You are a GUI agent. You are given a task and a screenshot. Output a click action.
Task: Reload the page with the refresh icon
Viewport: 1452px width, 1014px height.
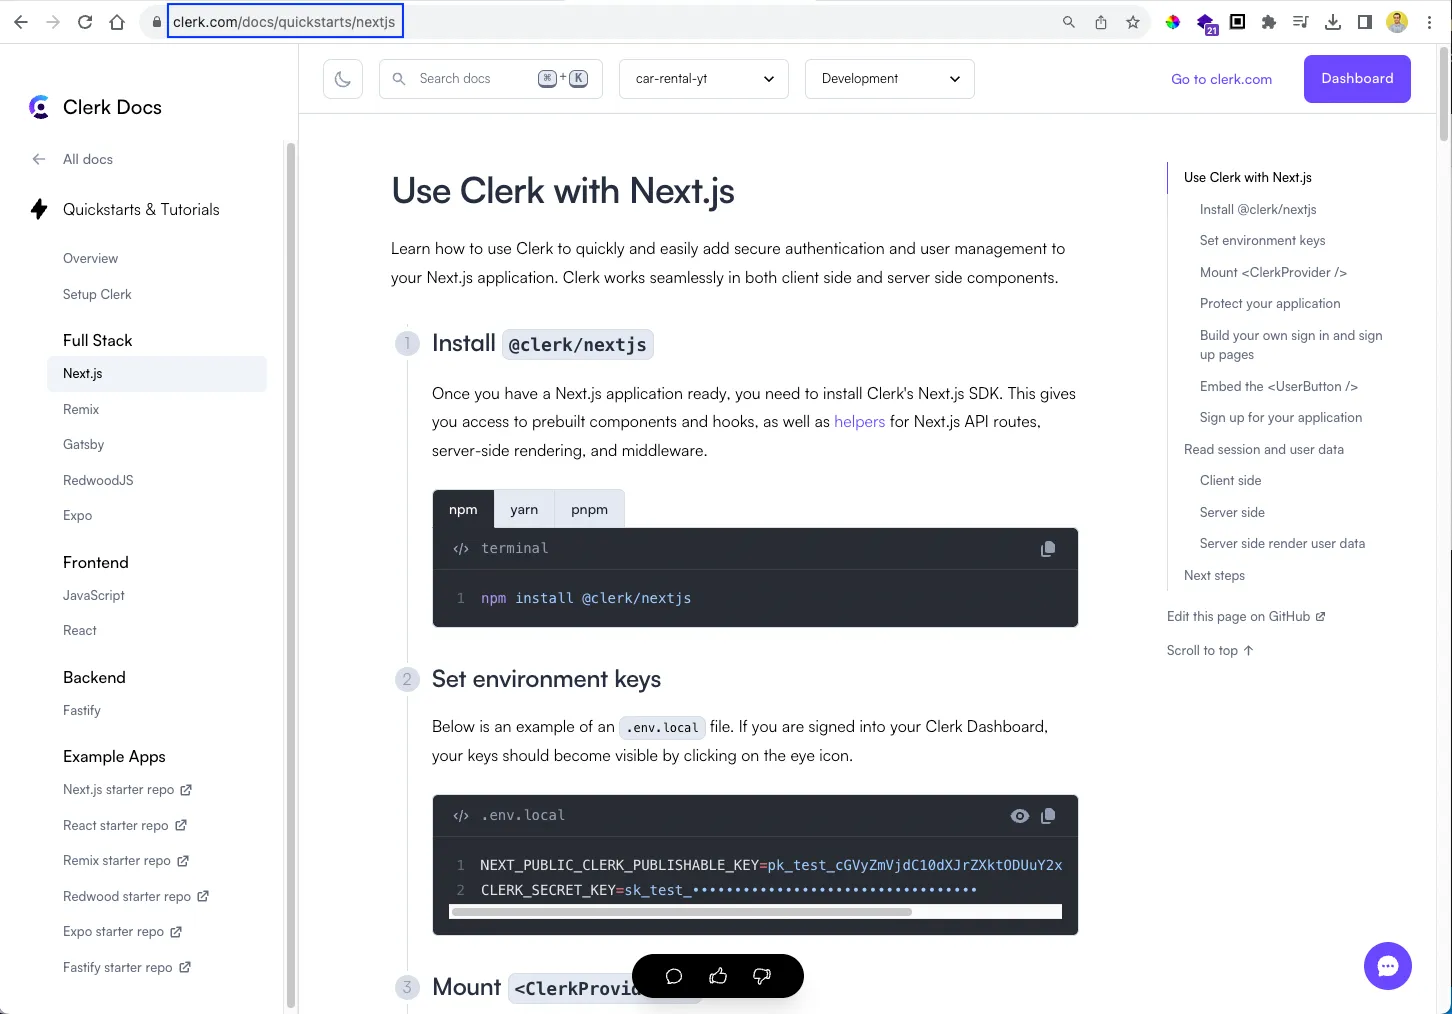85,22
